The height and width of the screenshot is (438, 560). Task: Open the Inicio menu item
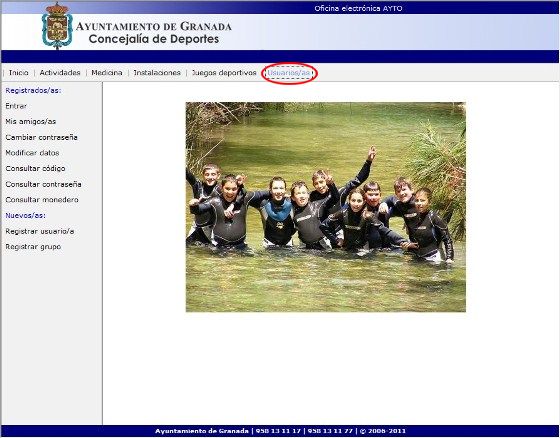(19, 73)
